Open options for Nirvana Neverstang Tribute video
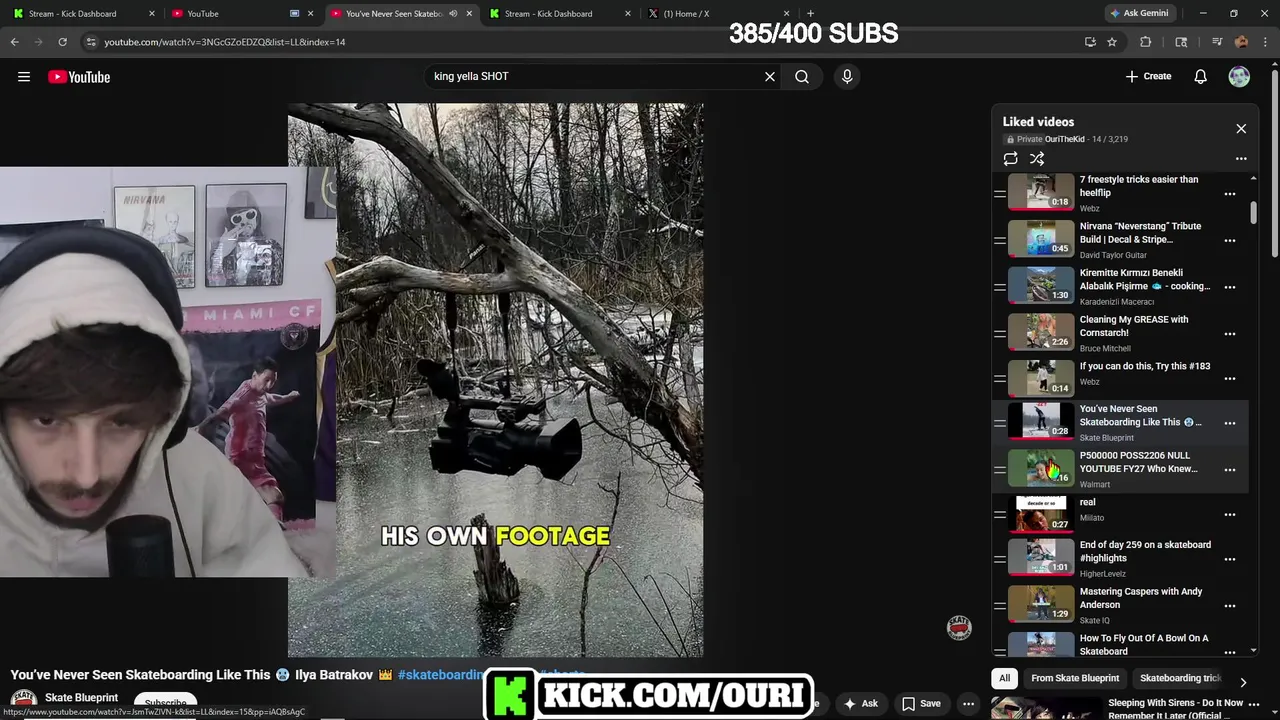The image size is (1280, 720). point(1230,240)
